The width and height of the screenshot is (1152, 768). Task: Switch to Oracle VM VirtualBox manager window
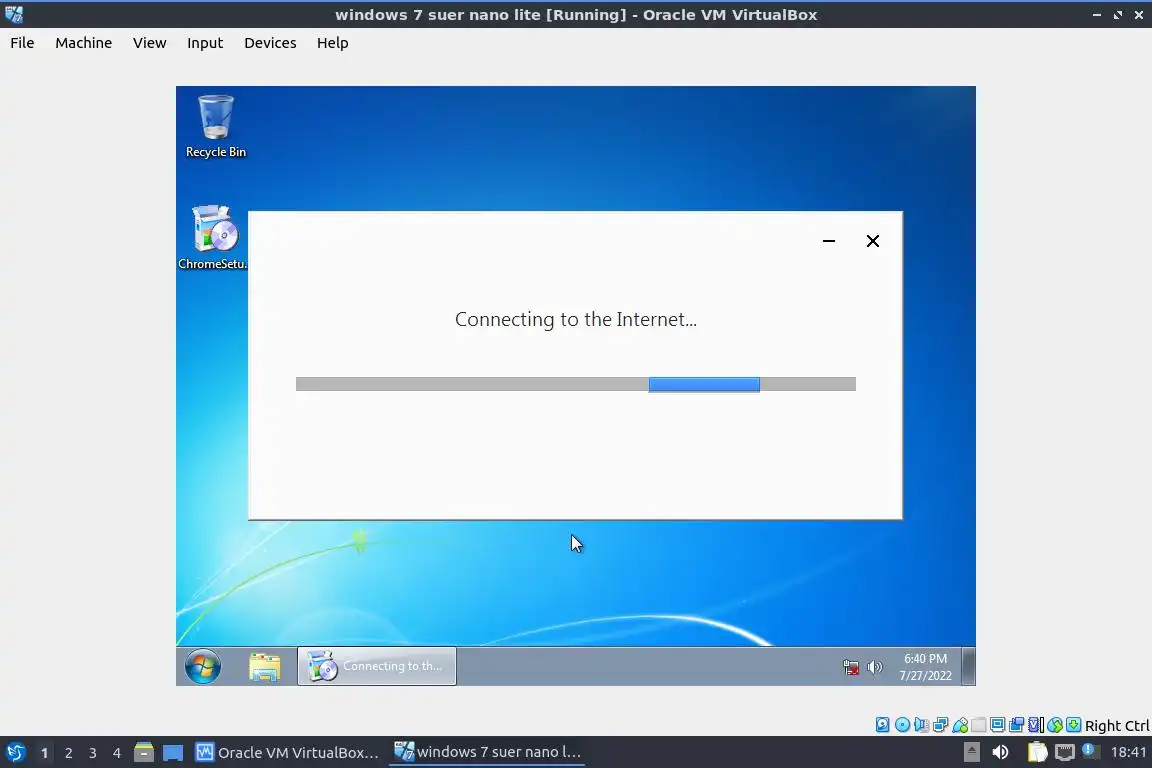tap(287, 752)
